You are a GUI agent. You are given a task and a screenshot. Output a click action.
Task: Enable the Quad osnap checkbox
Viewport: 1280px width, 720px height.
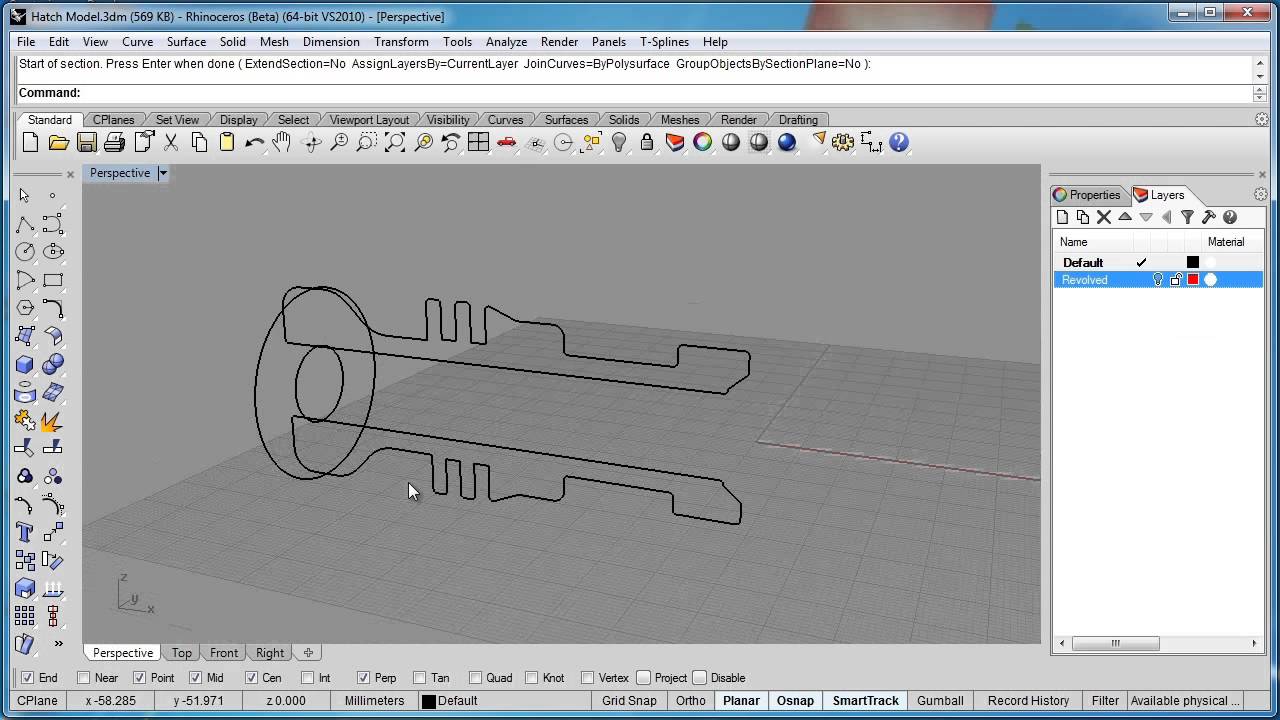475,678
